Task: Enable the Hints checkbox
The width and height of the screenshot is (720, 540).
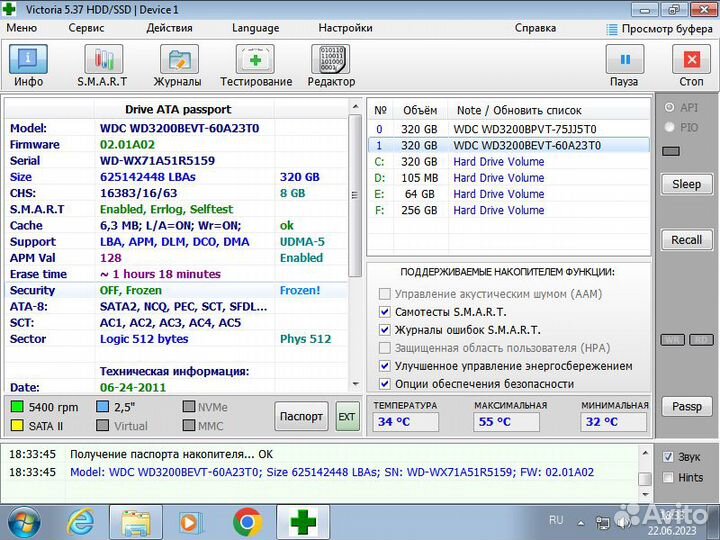Action: (x=668, y=478)
